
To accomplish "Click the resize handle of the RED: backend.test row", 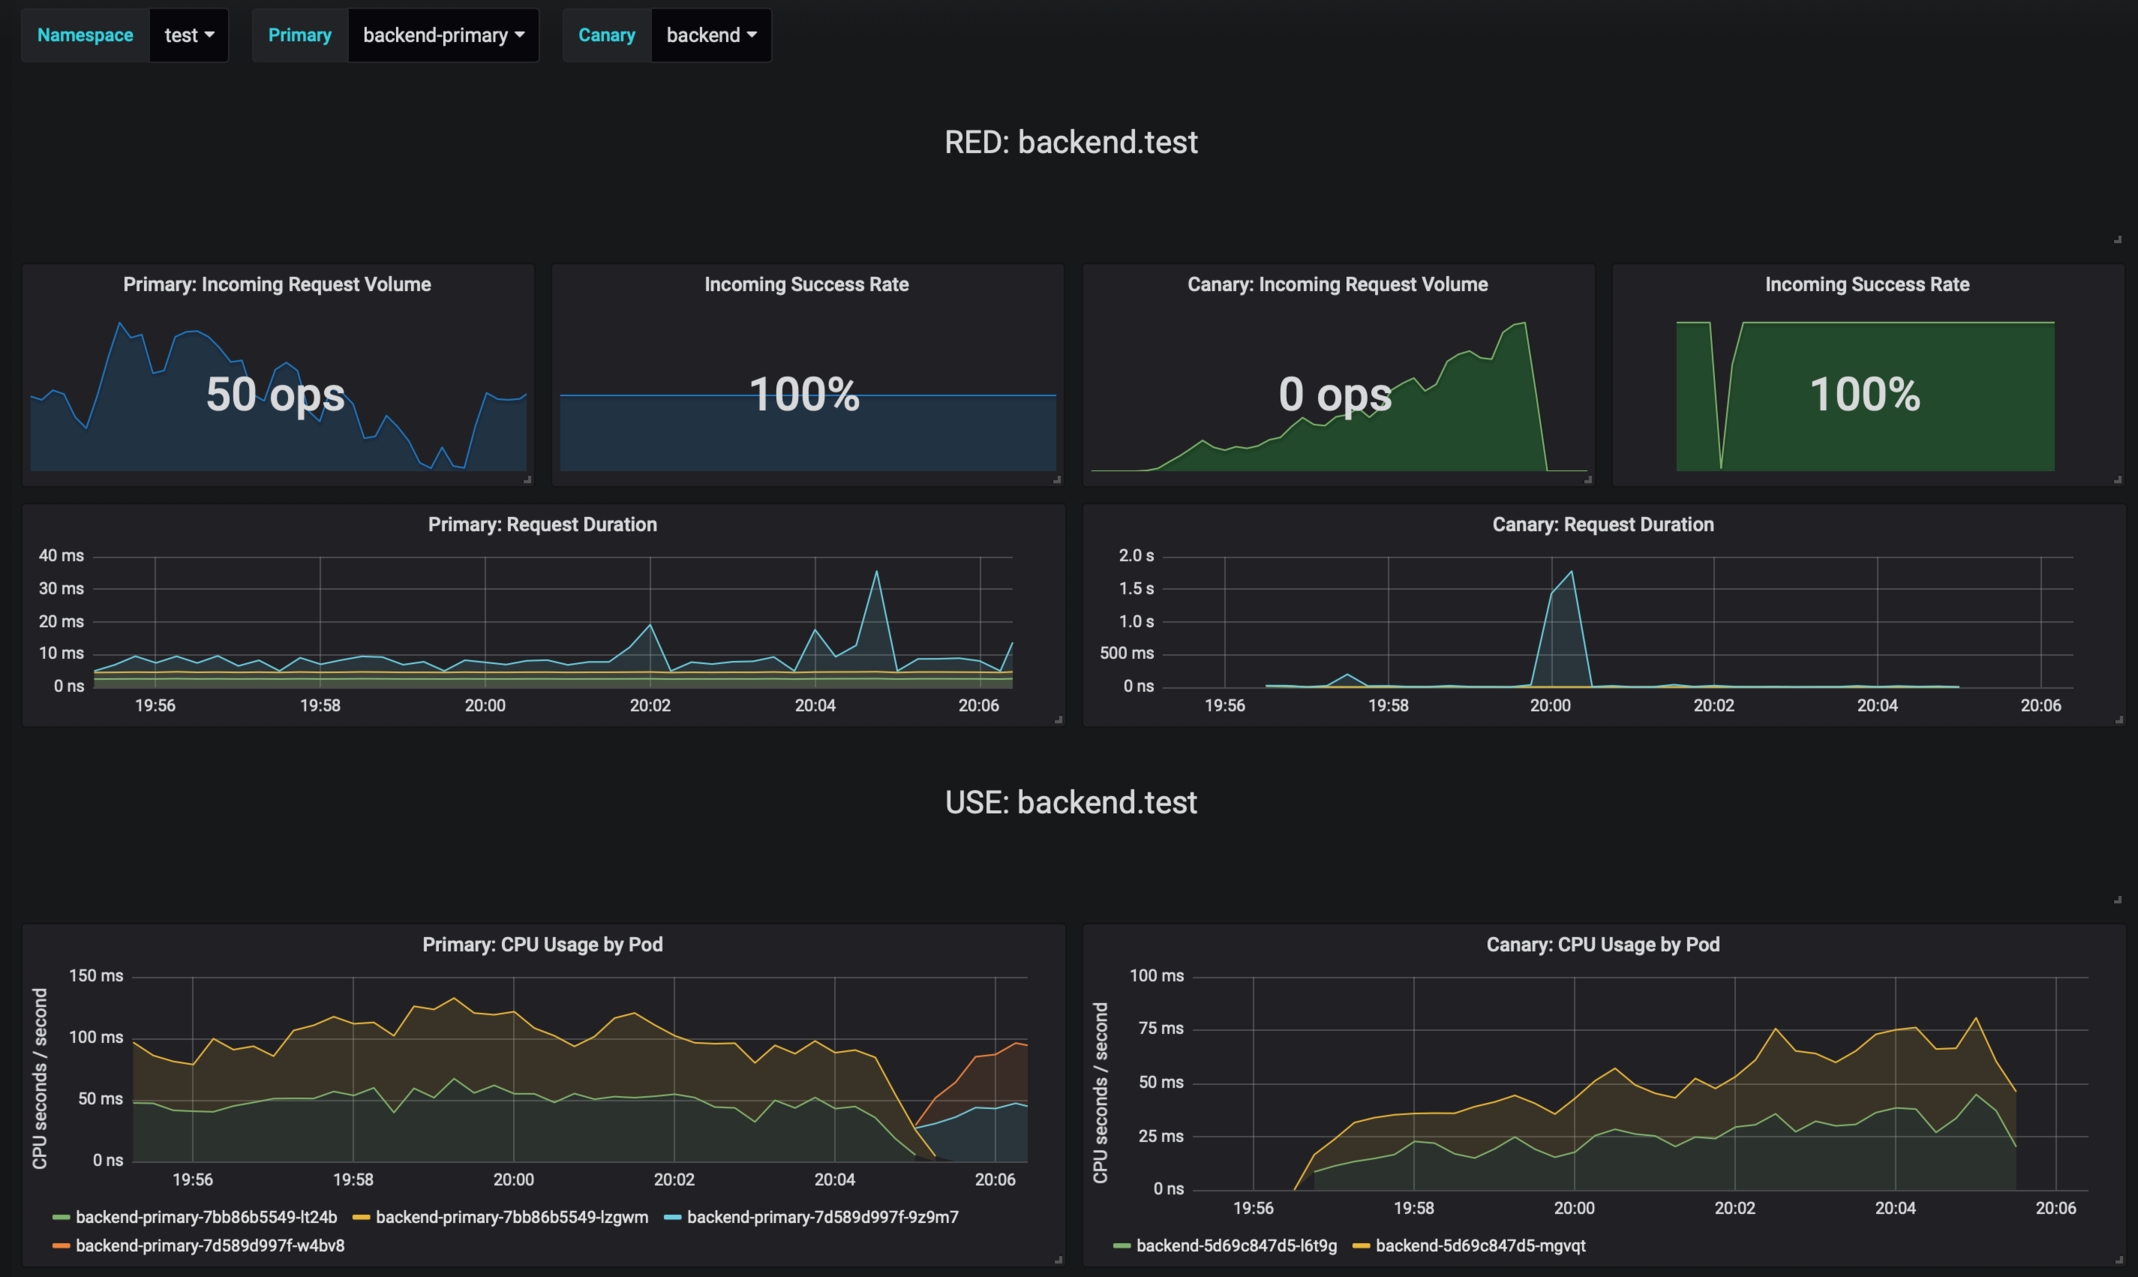I will tap(2117, 240).
